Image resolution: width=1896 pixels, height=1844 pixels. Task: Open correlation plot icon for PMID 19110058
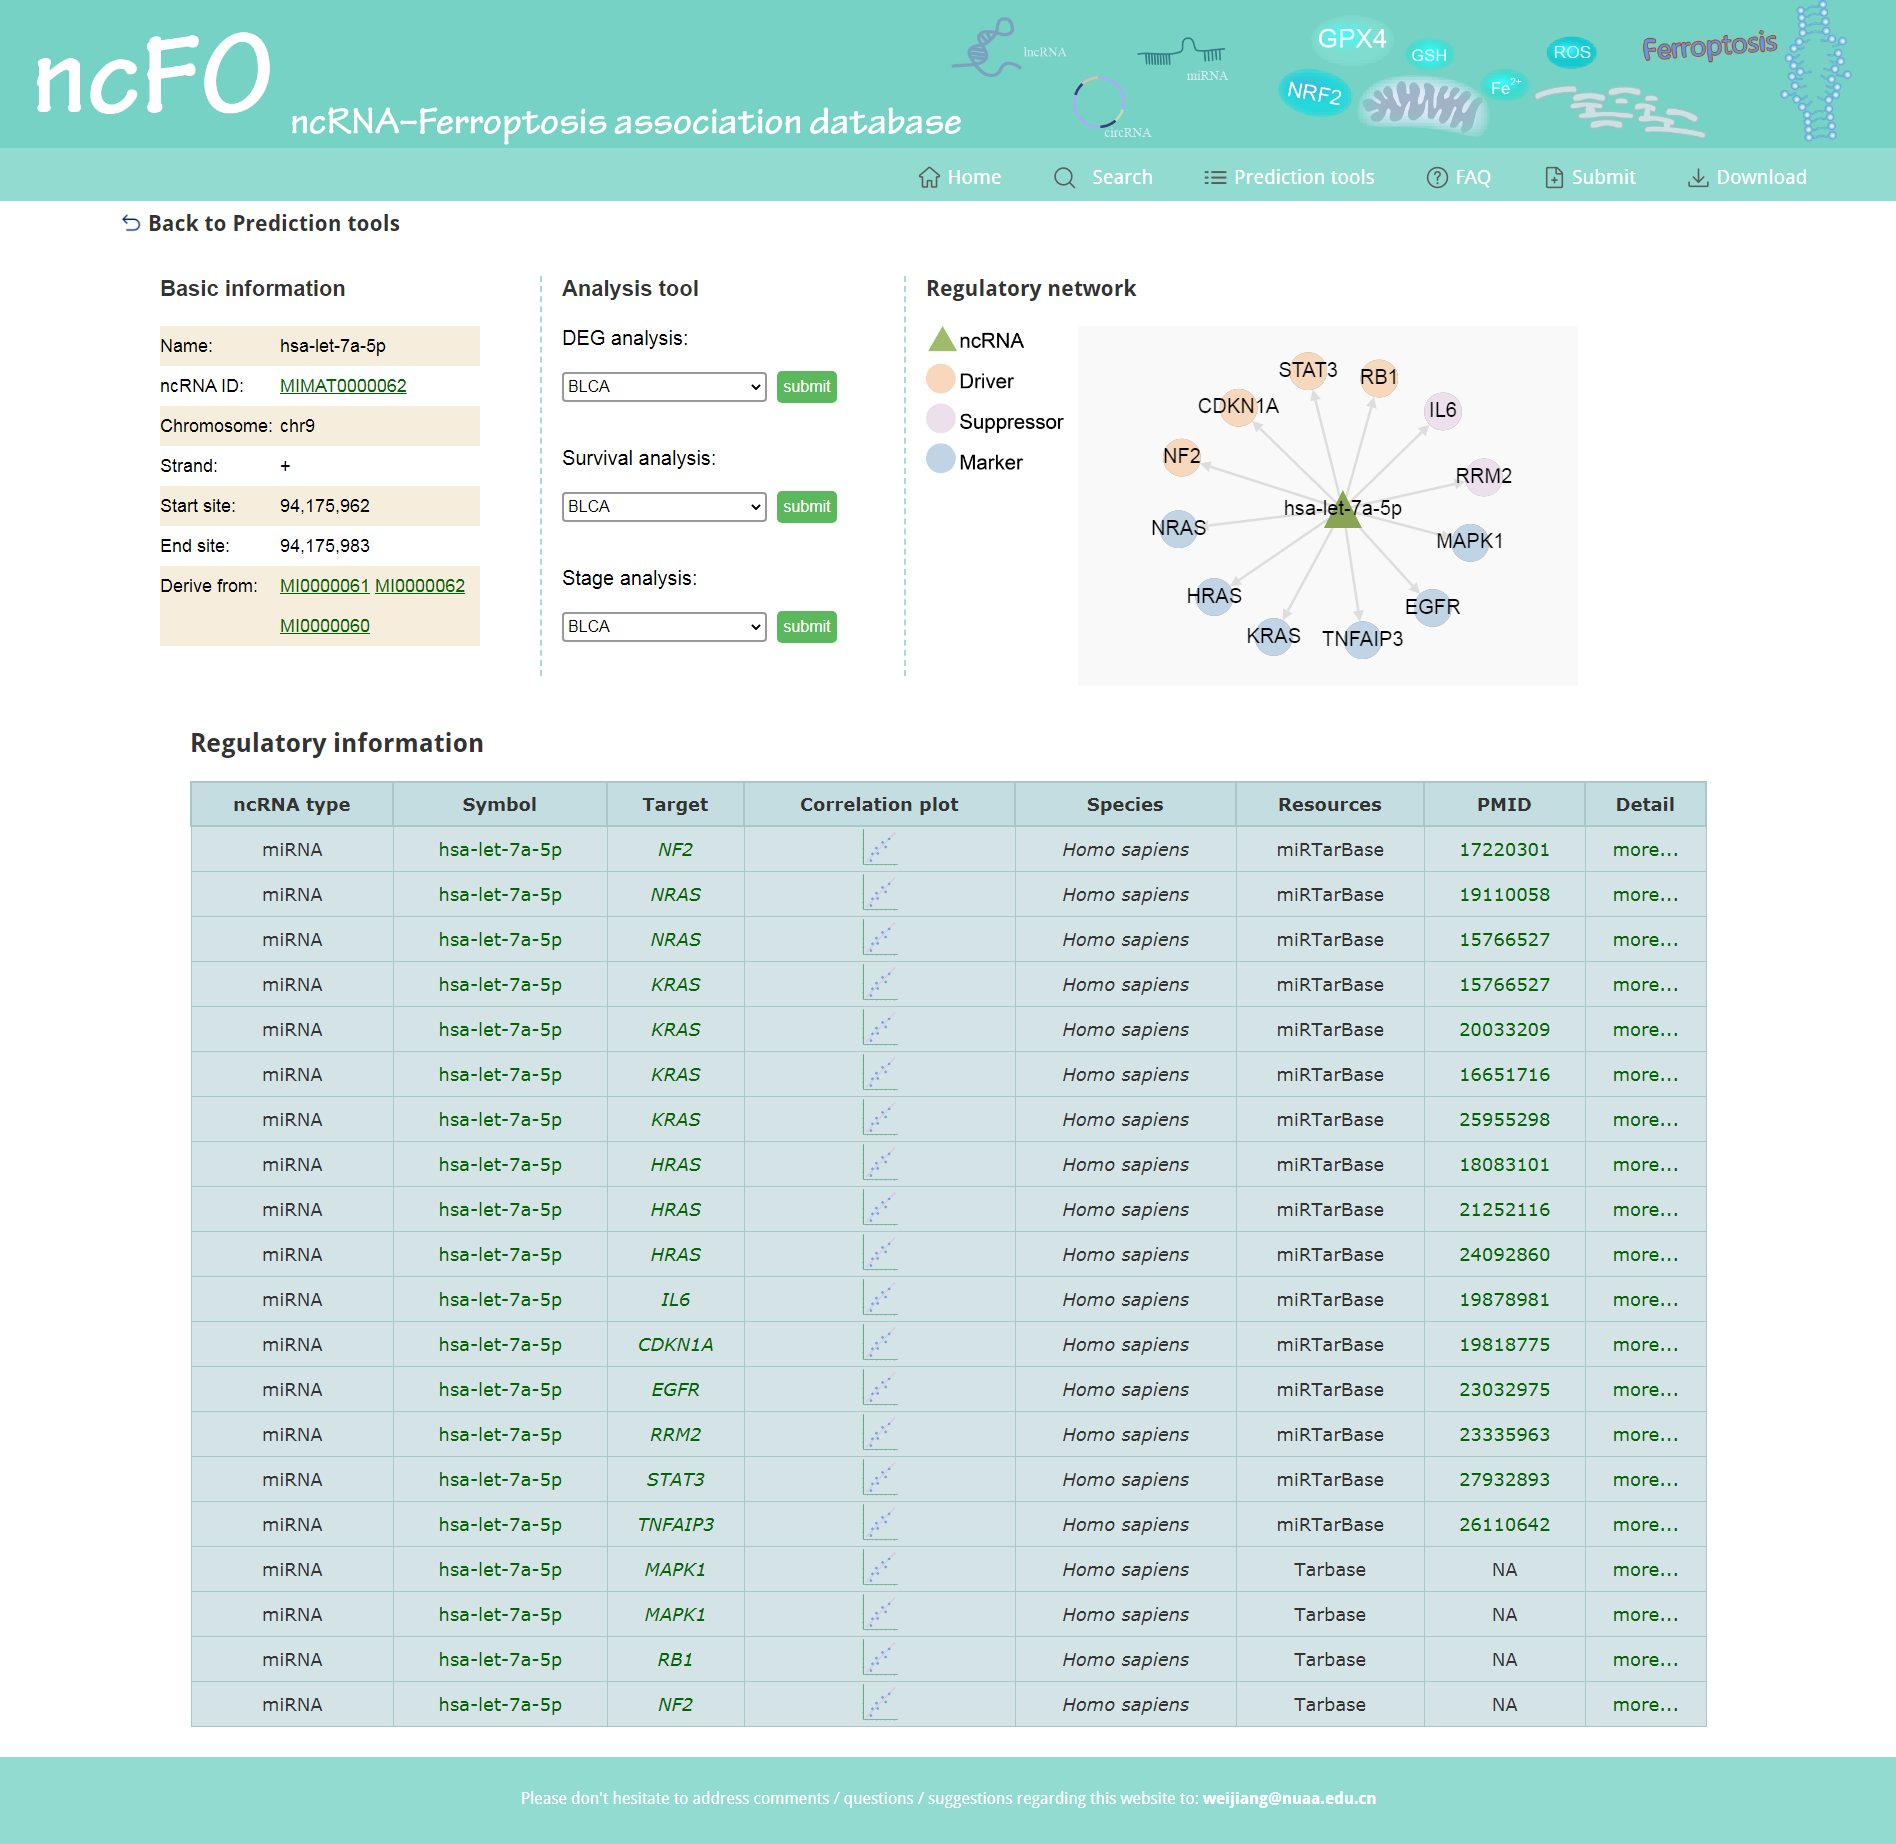[880, 894]
